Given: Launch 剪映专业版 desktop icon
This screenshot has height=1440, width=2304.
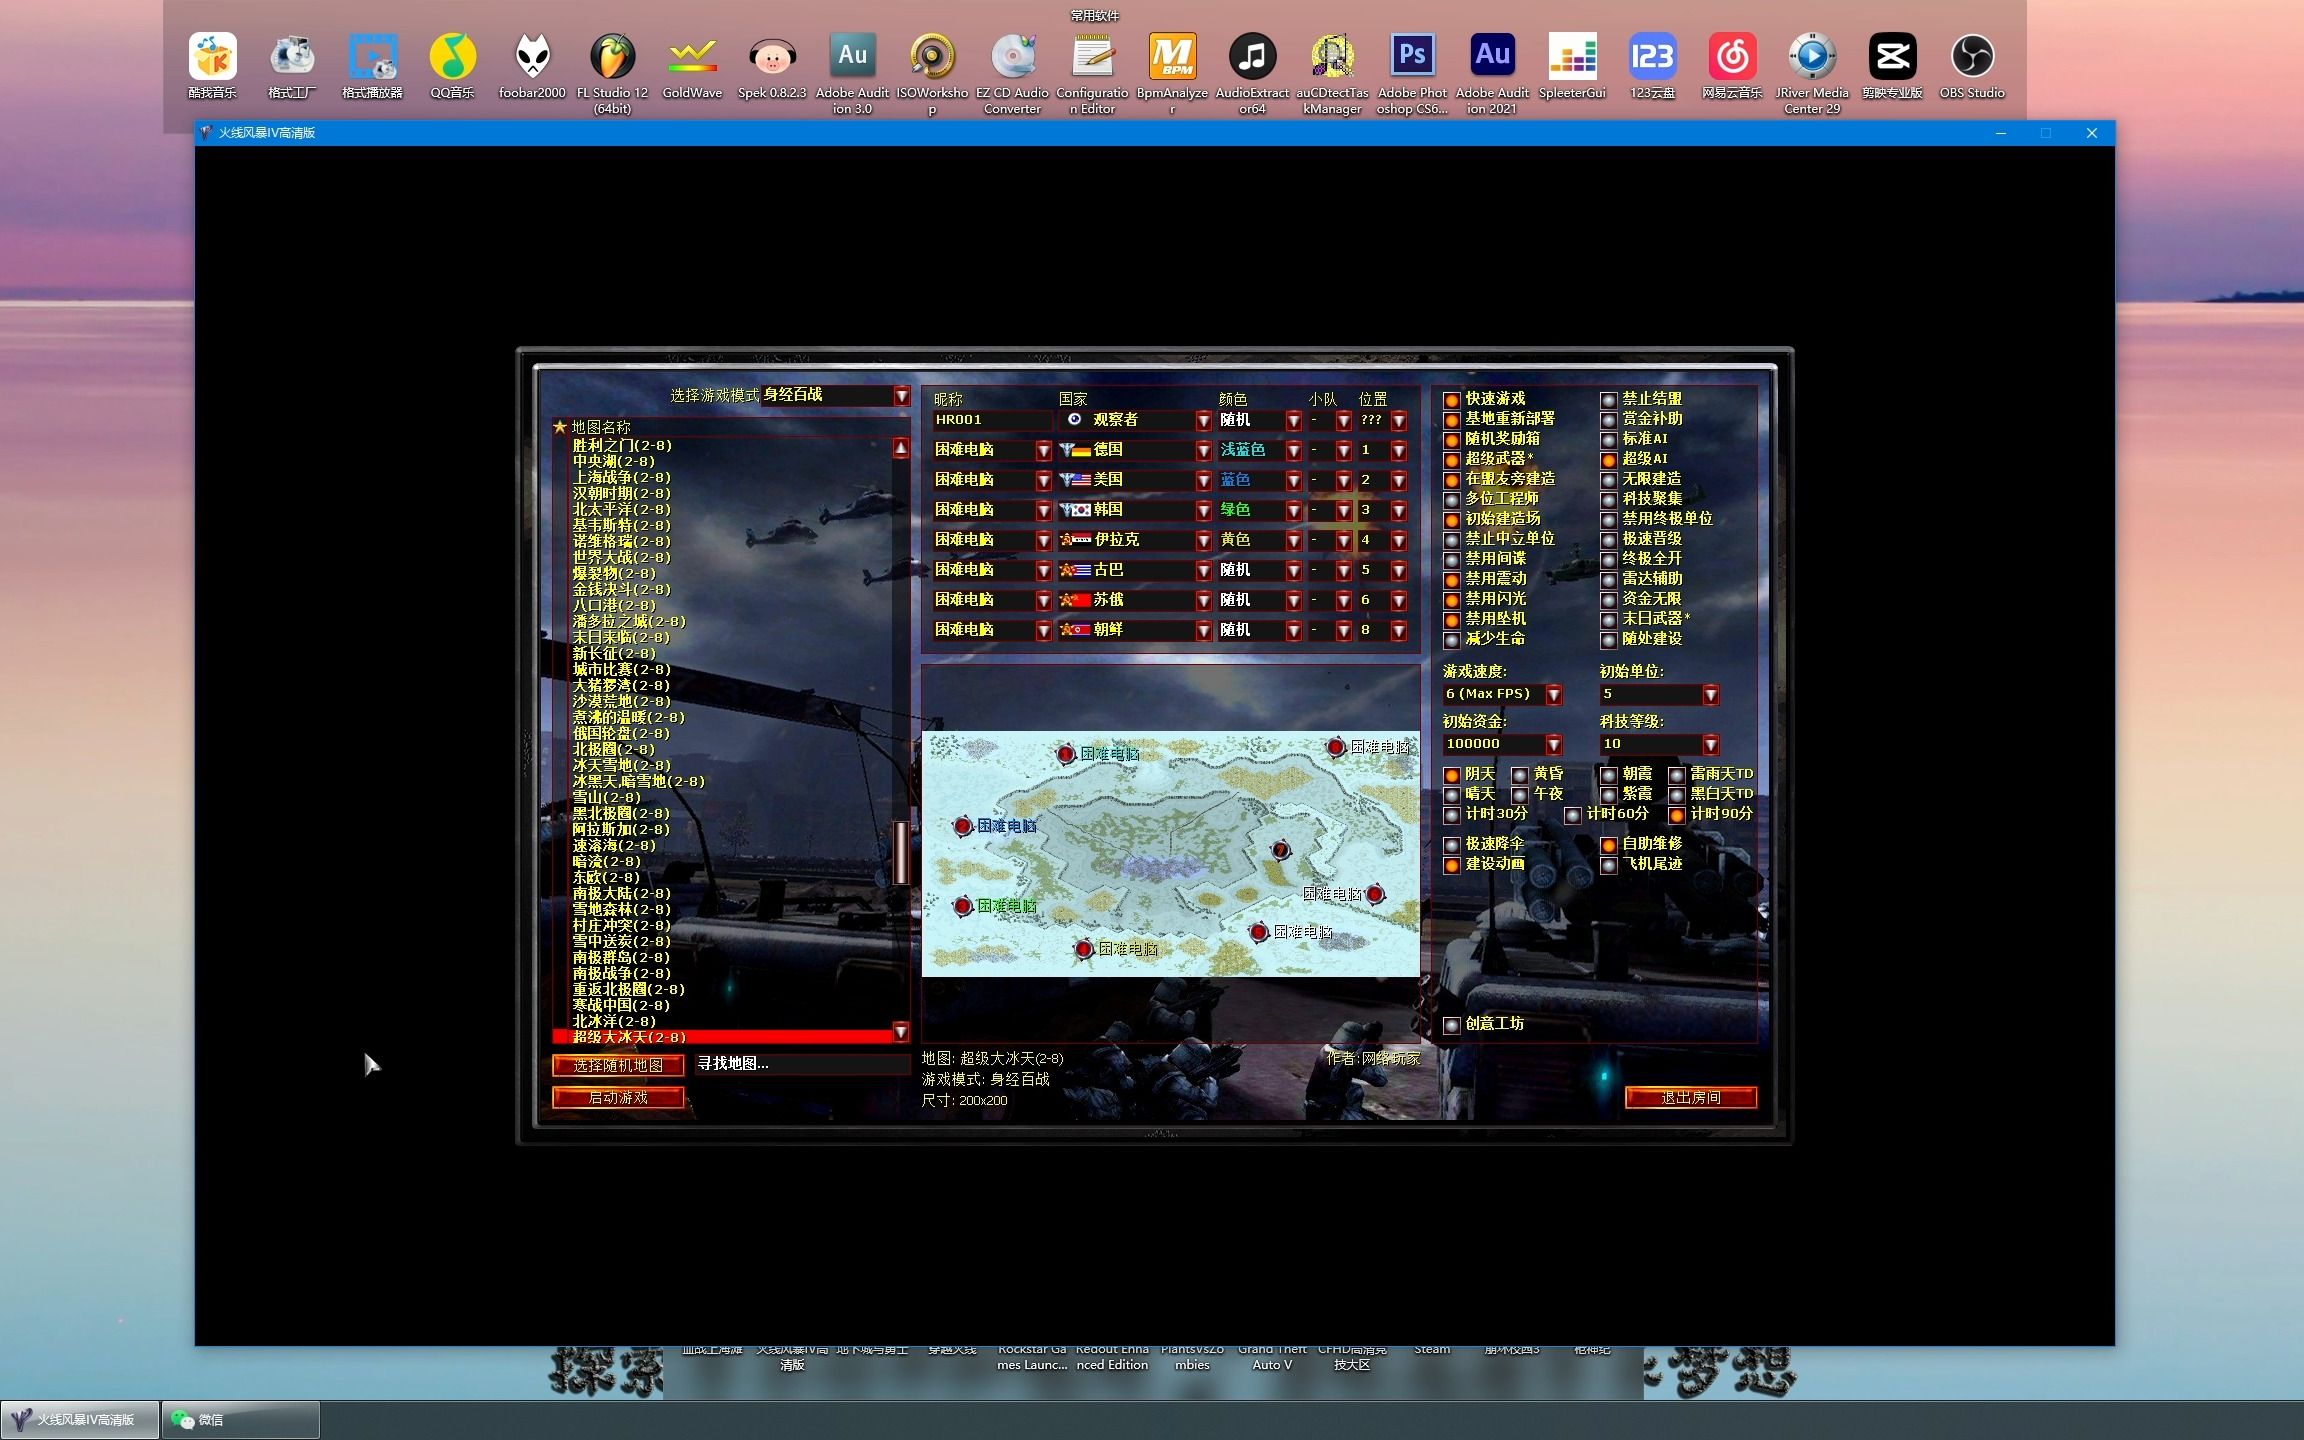Looking at the screenshot, I should coord(1892,66).
